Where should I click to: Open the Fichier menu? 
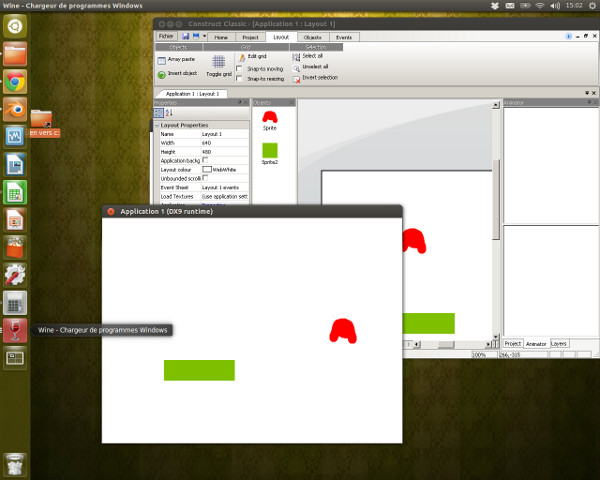coord(166,36)
